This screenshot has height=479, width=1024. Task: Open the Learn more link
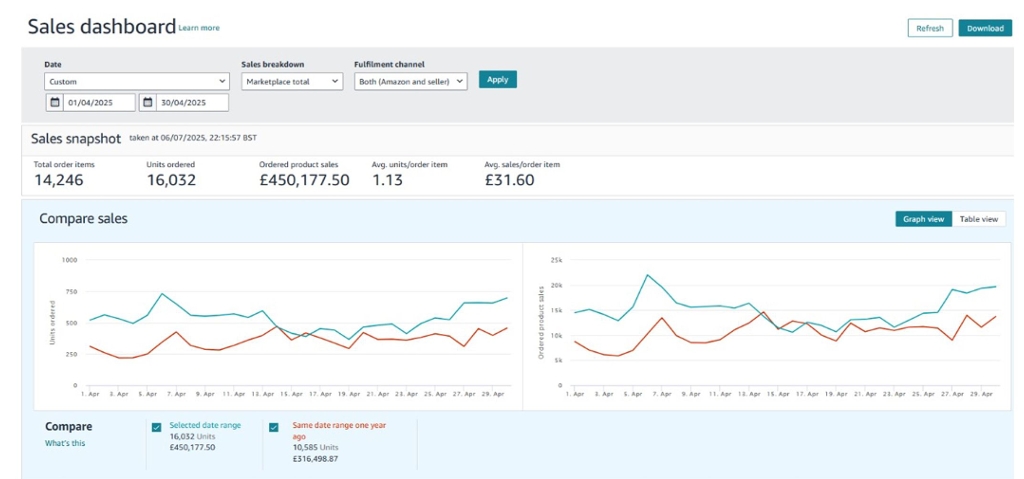[199, 28]
